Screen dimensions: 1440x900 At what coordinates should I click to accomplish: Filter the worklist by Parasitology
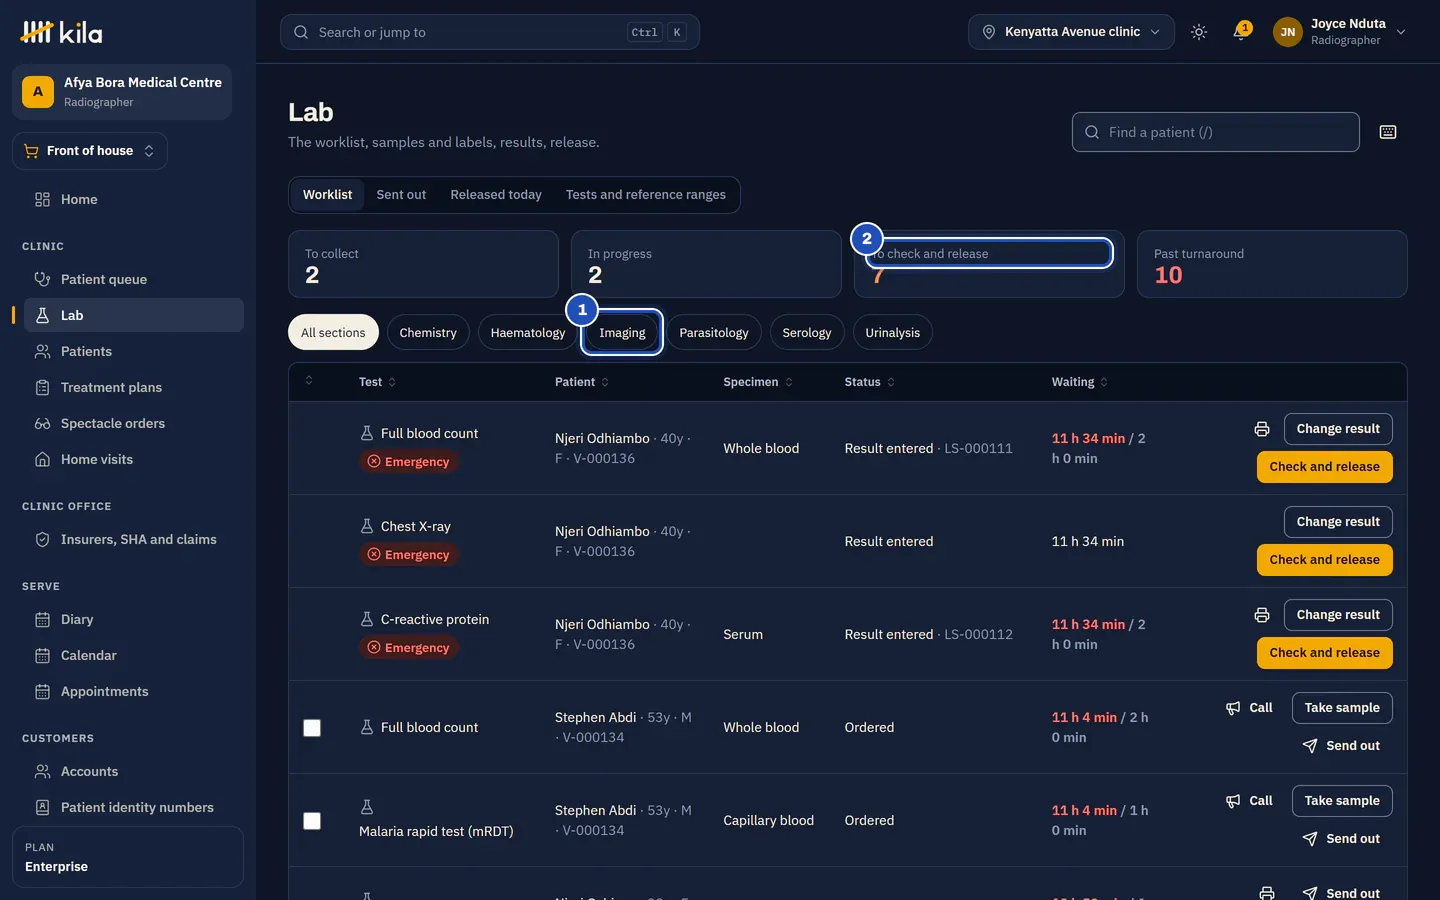714,333
